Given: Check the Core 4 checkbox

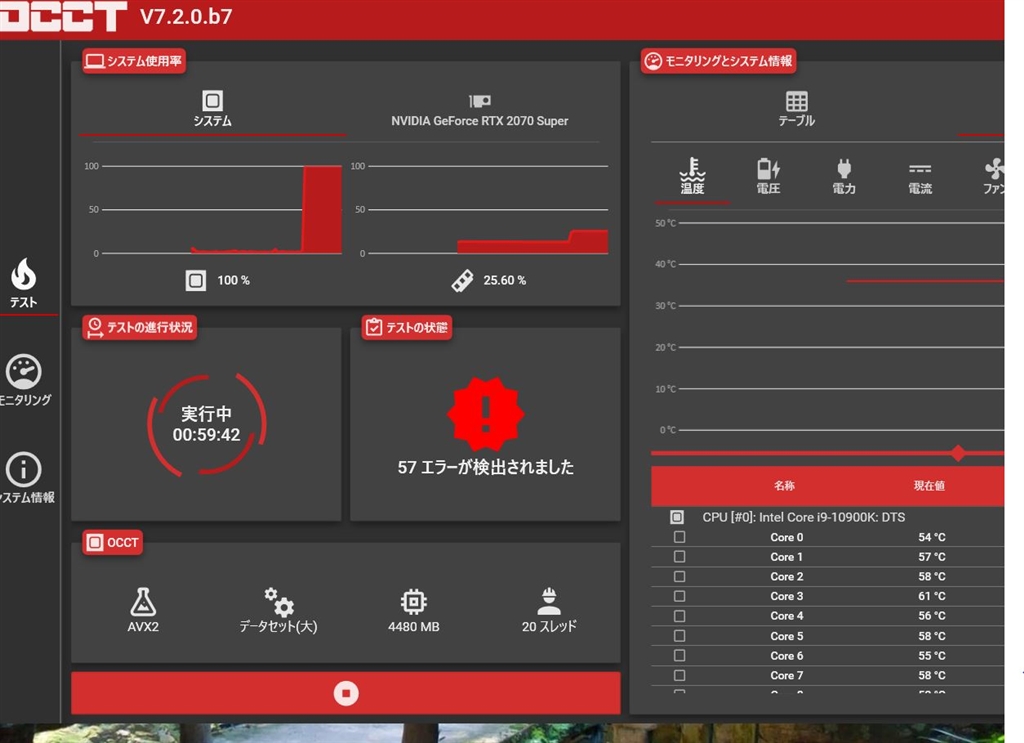Looking at the screenshot, I should [680, 616].
